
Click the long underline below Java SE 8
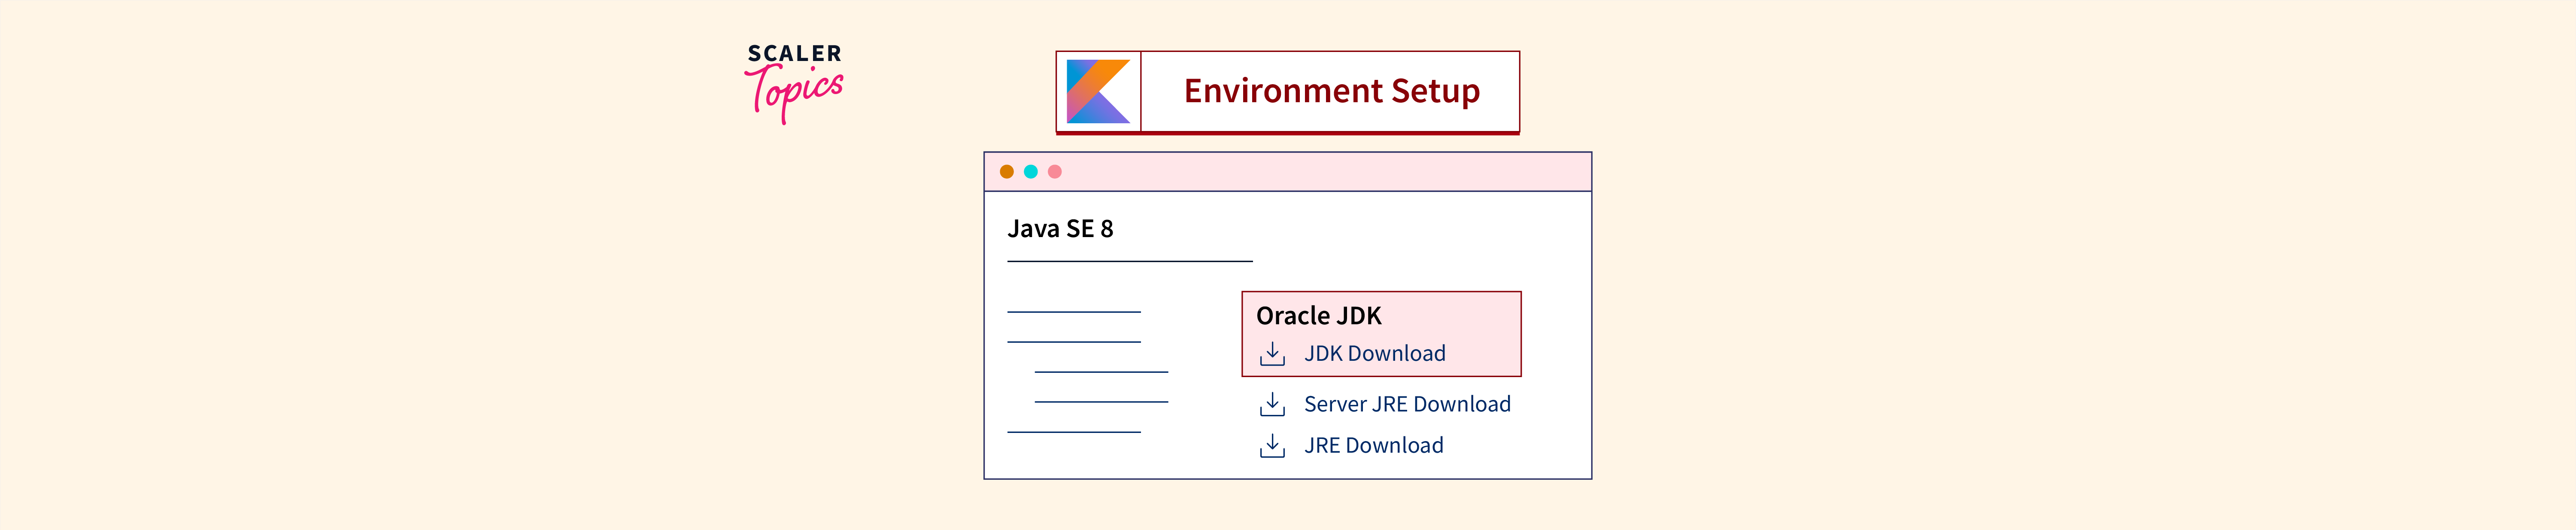tap(1129, 261)
